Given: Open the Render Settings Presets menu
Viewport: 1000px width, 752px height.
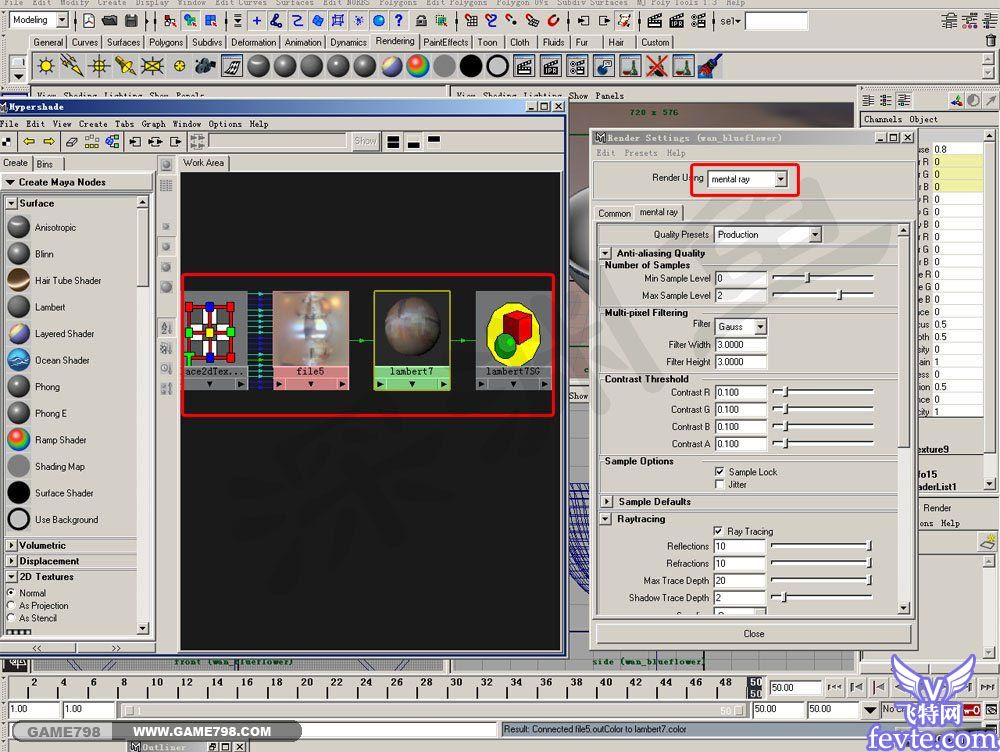Looking at the screenshot, I should pyautogui.click(x=640, y=153).
